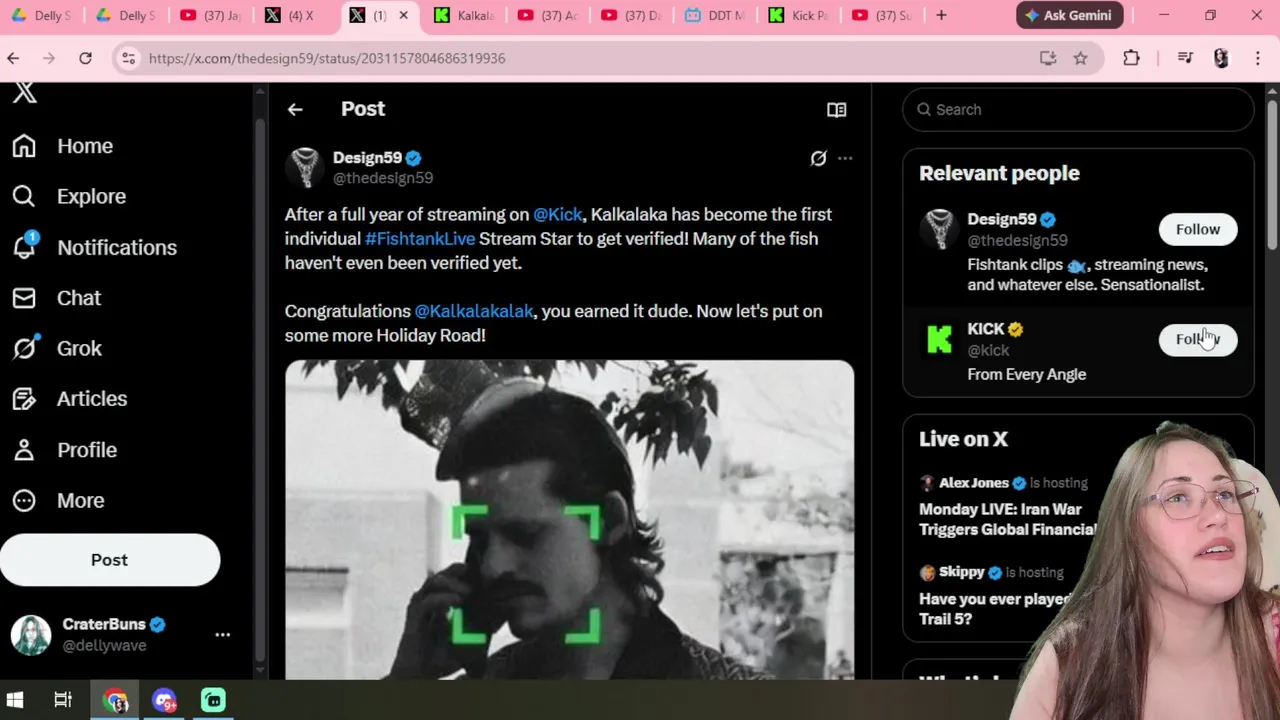Click Design59 avatar in the post

coord(305,167)
